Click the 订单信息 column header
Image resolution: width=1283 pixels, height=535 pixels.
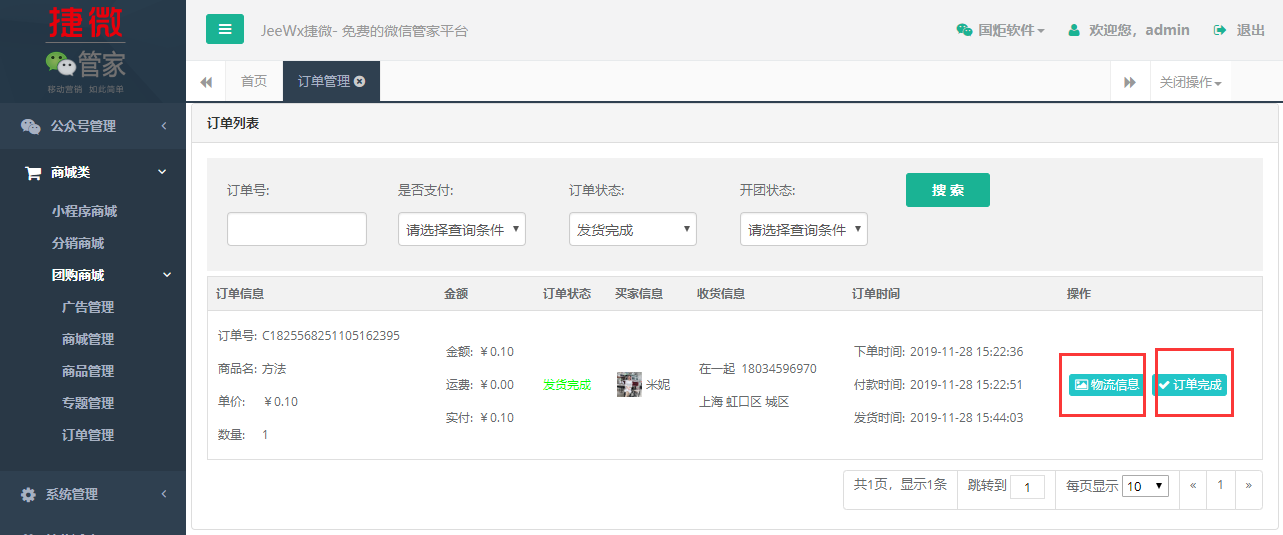click(x=240, y=294)
